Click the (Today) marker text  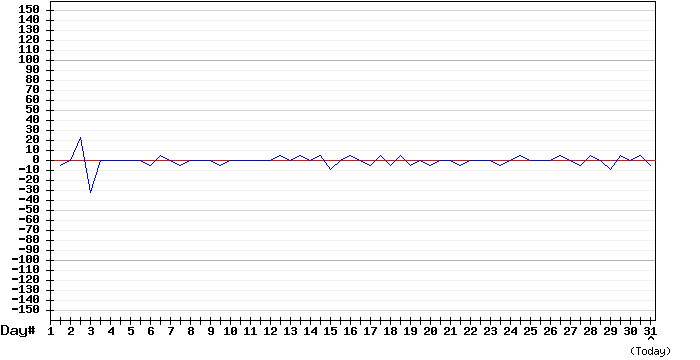click(x=650, y=352)
